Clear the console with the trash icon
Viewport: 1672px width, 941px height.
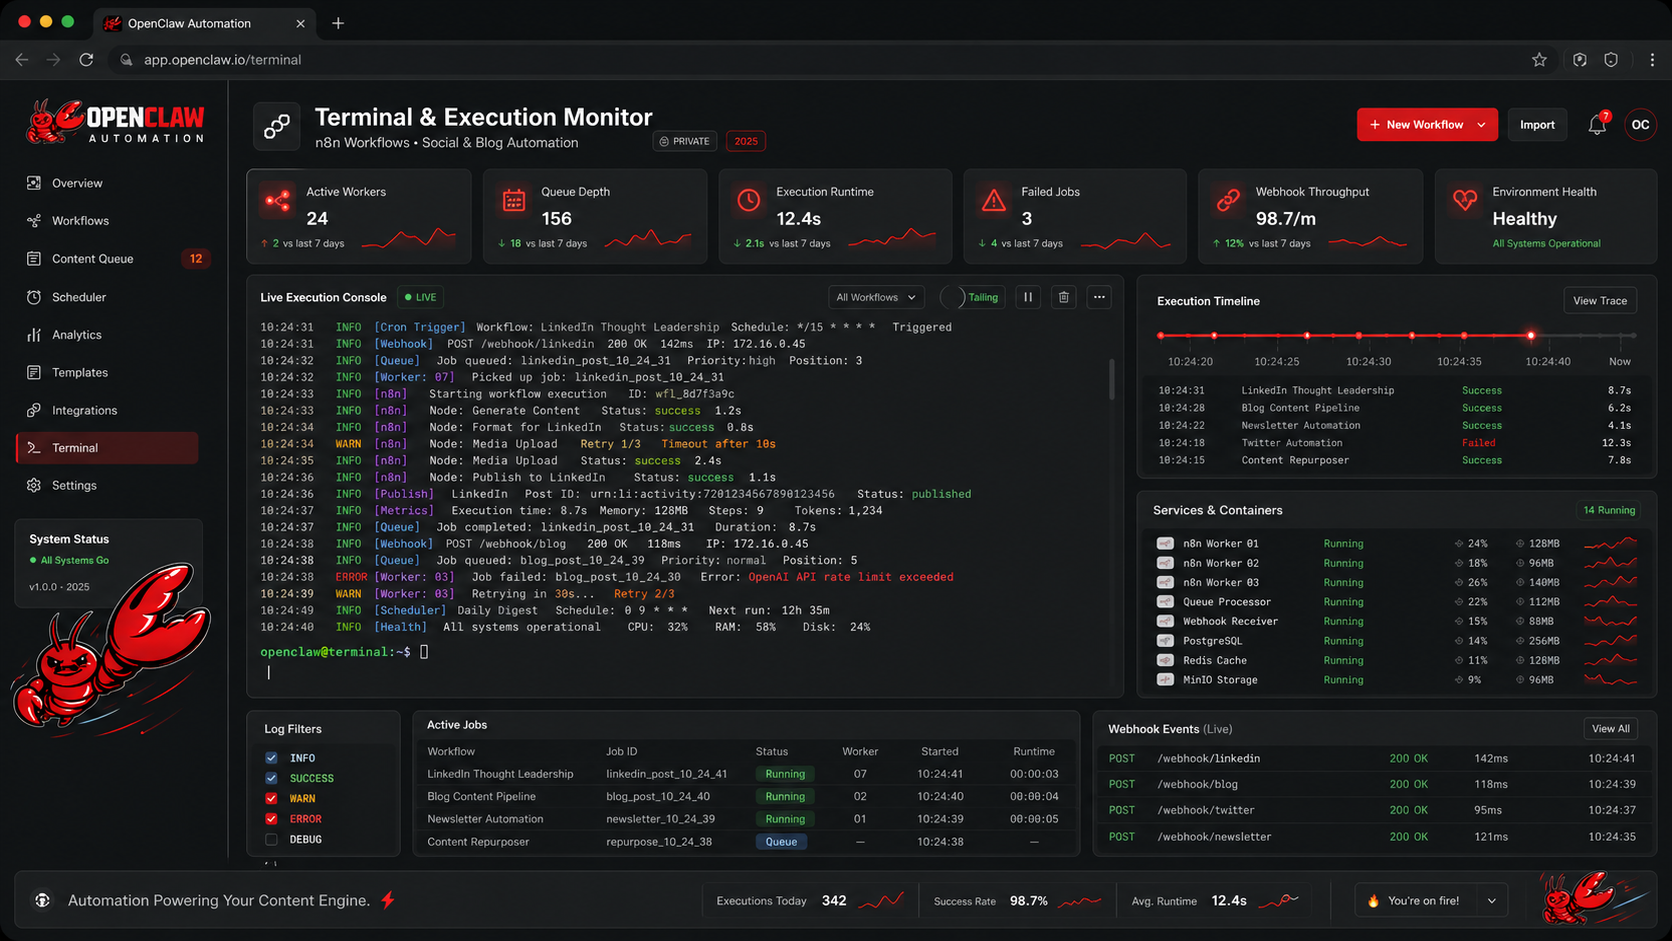[1063, 297]
